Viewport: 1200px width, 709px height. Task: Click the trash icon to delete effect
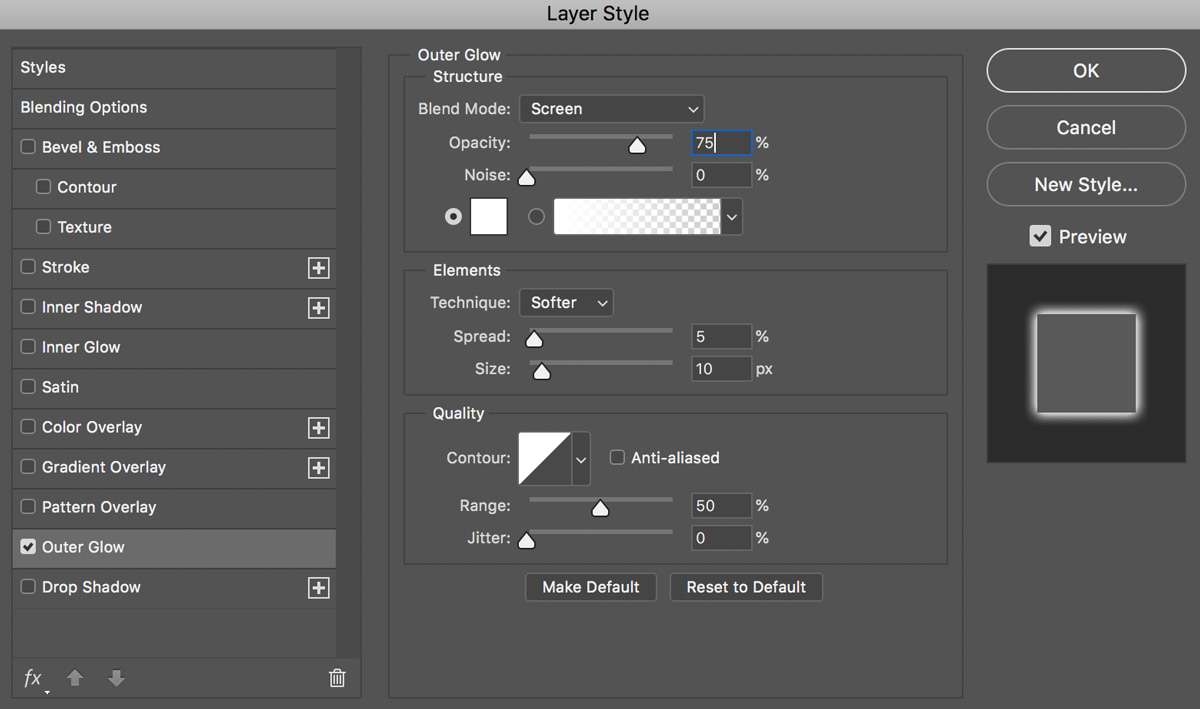[x=337, y=678]
